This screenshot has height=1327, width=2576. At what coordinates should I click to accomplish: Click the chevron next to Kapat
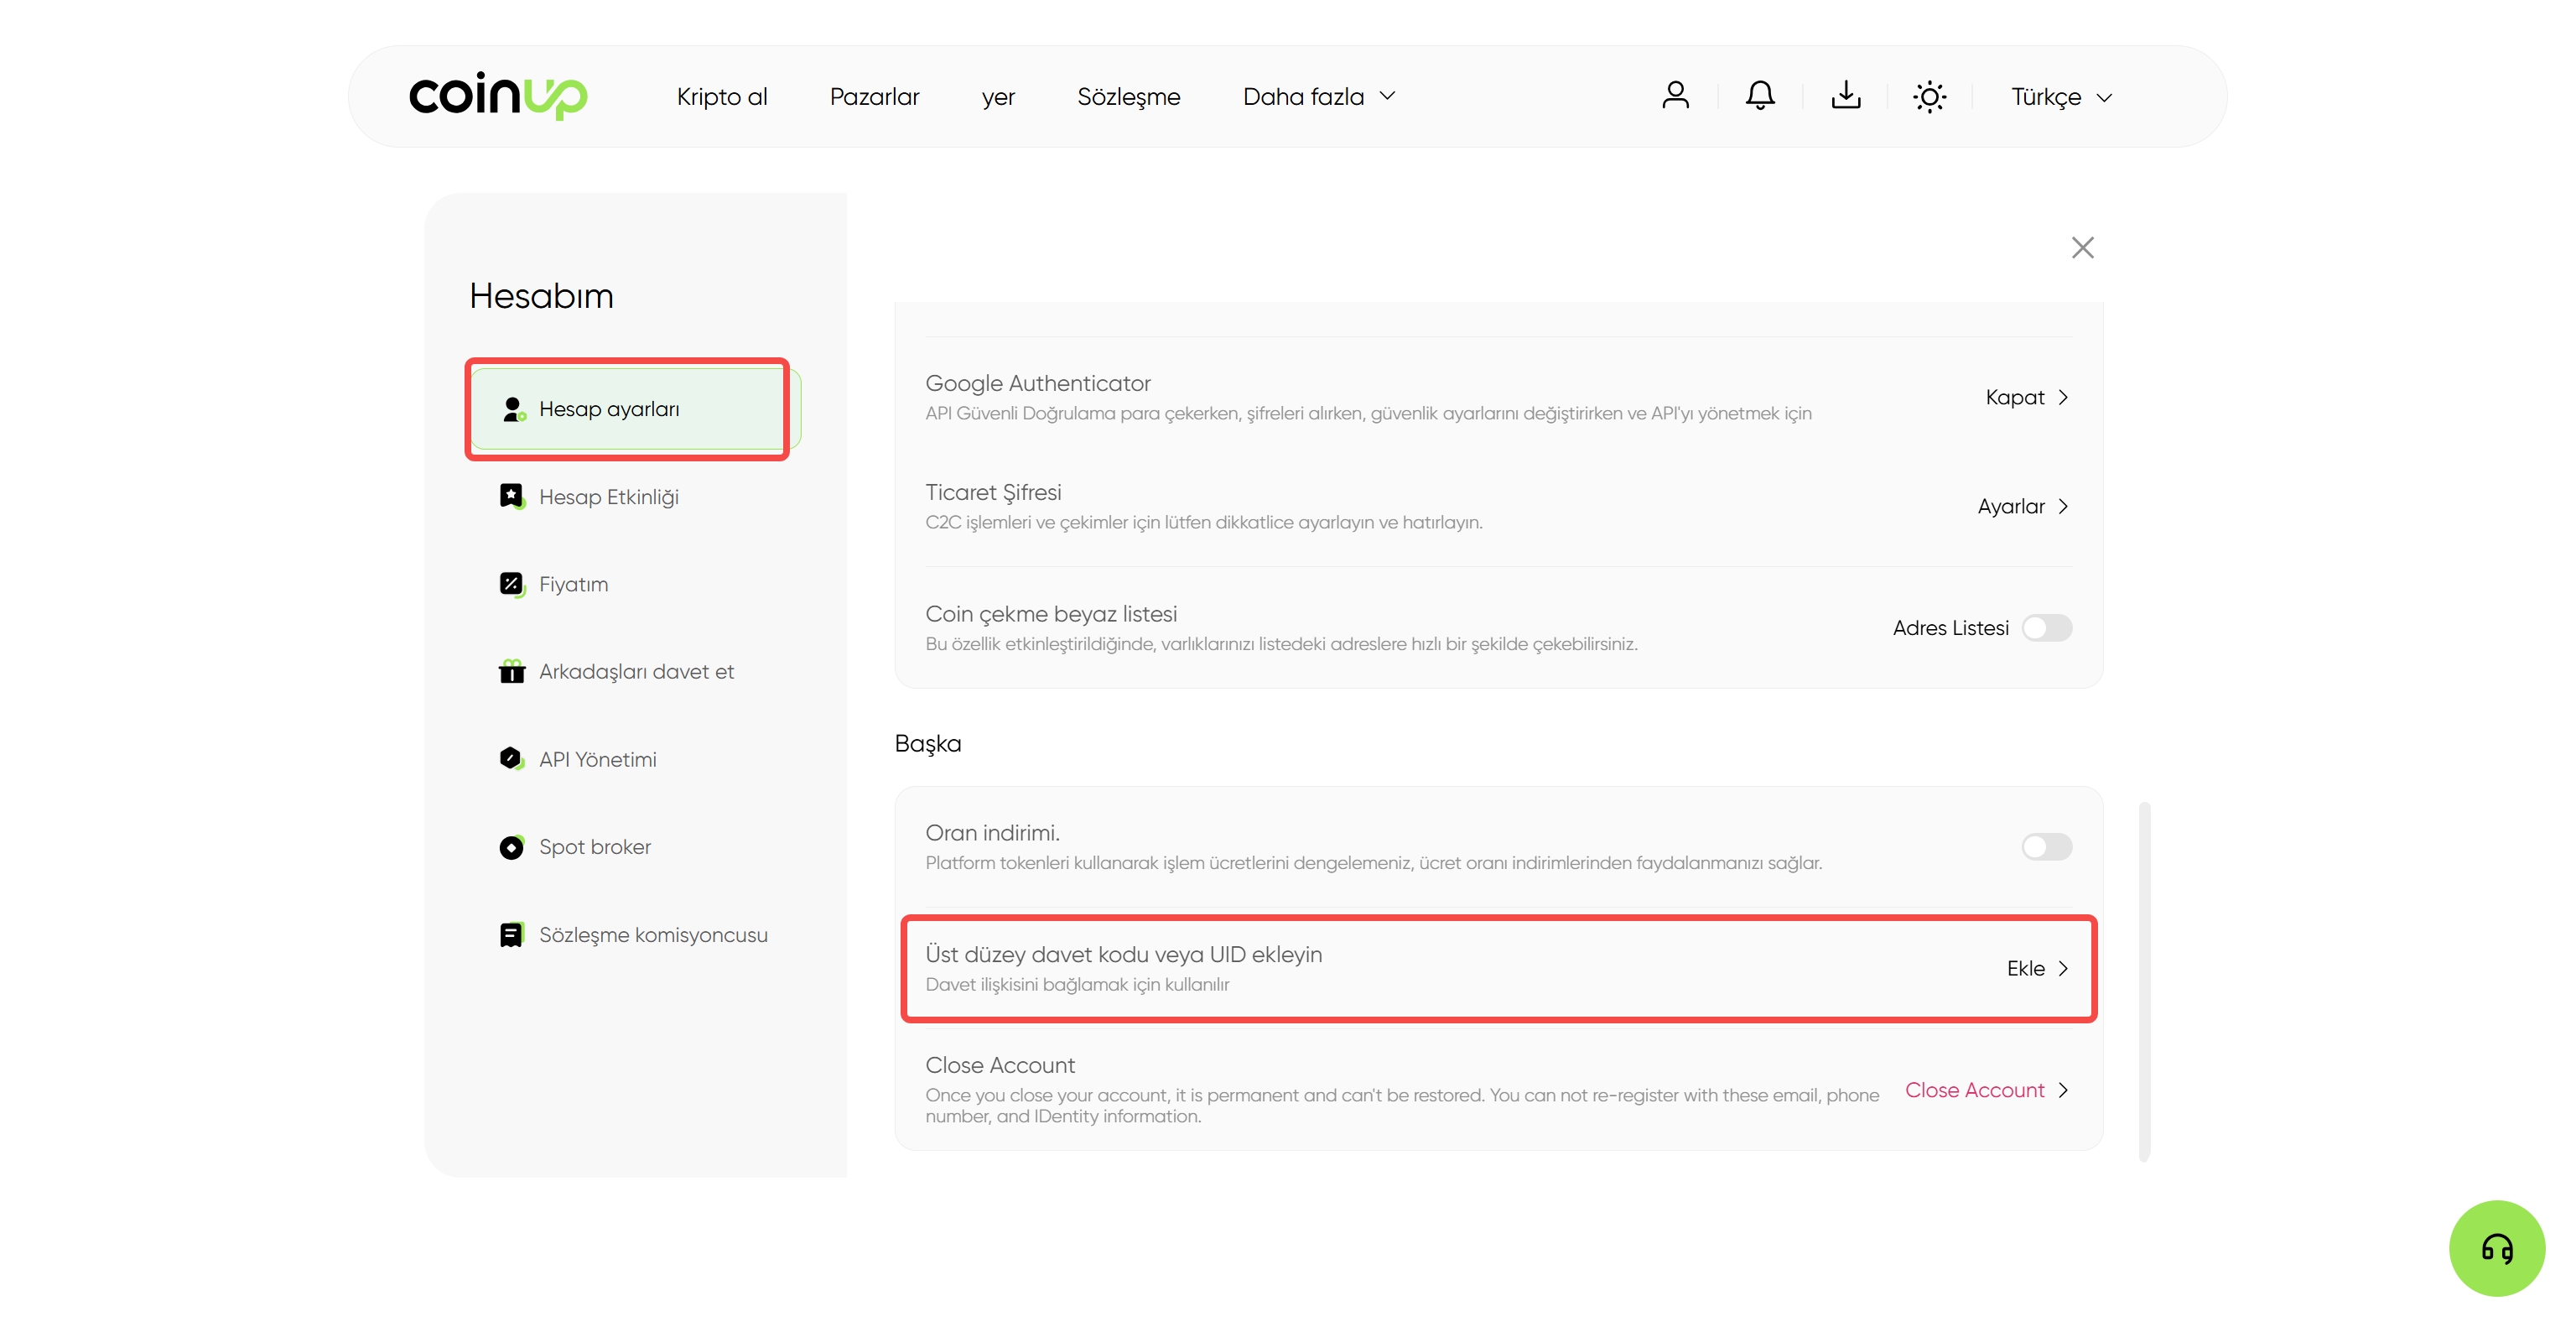(2063, 398)
